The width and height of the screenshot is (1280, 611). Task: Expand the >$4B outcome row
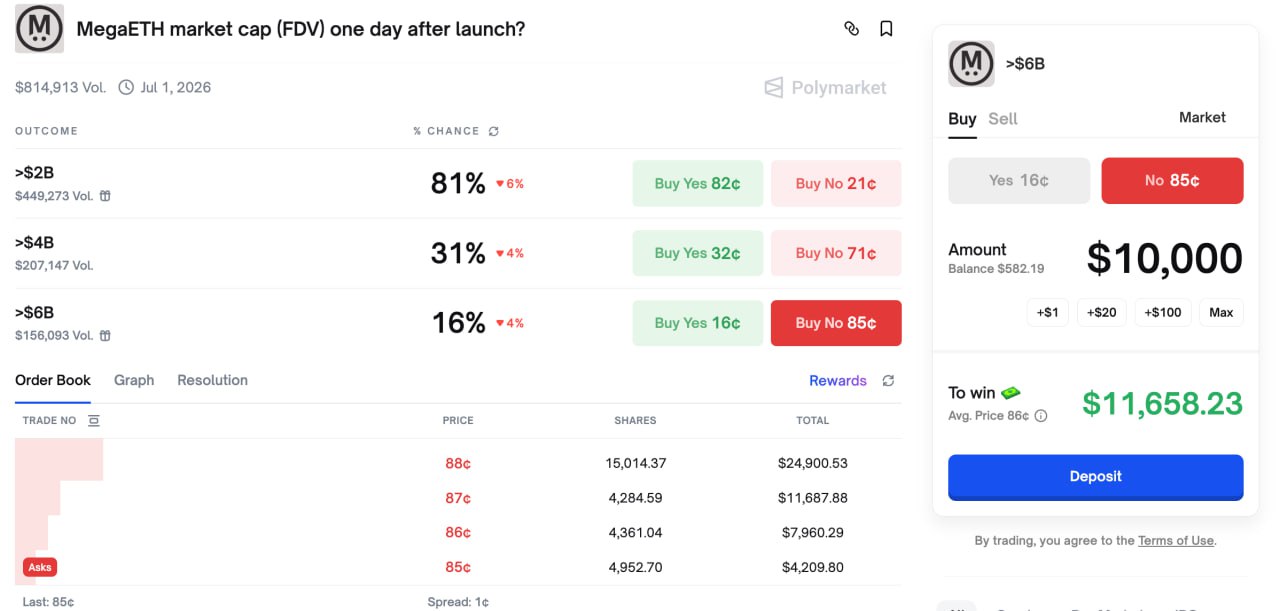click(200, 253)
